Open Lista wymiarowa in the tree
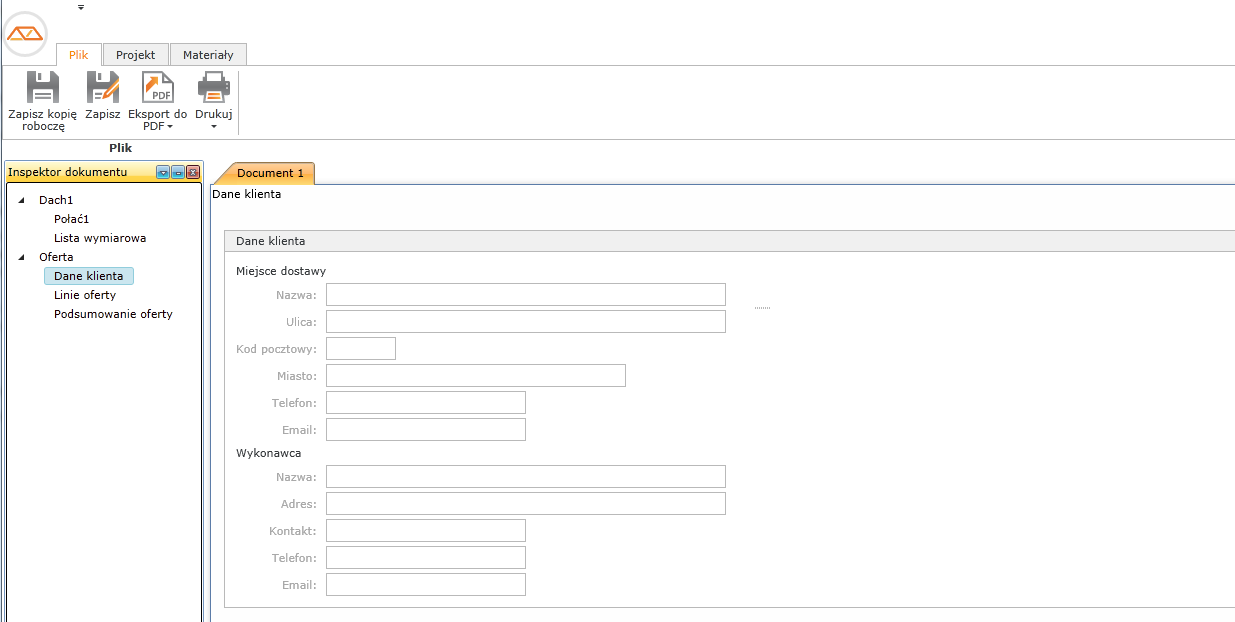This screenshot has height=622, width=1235. [x=100, y=238]
